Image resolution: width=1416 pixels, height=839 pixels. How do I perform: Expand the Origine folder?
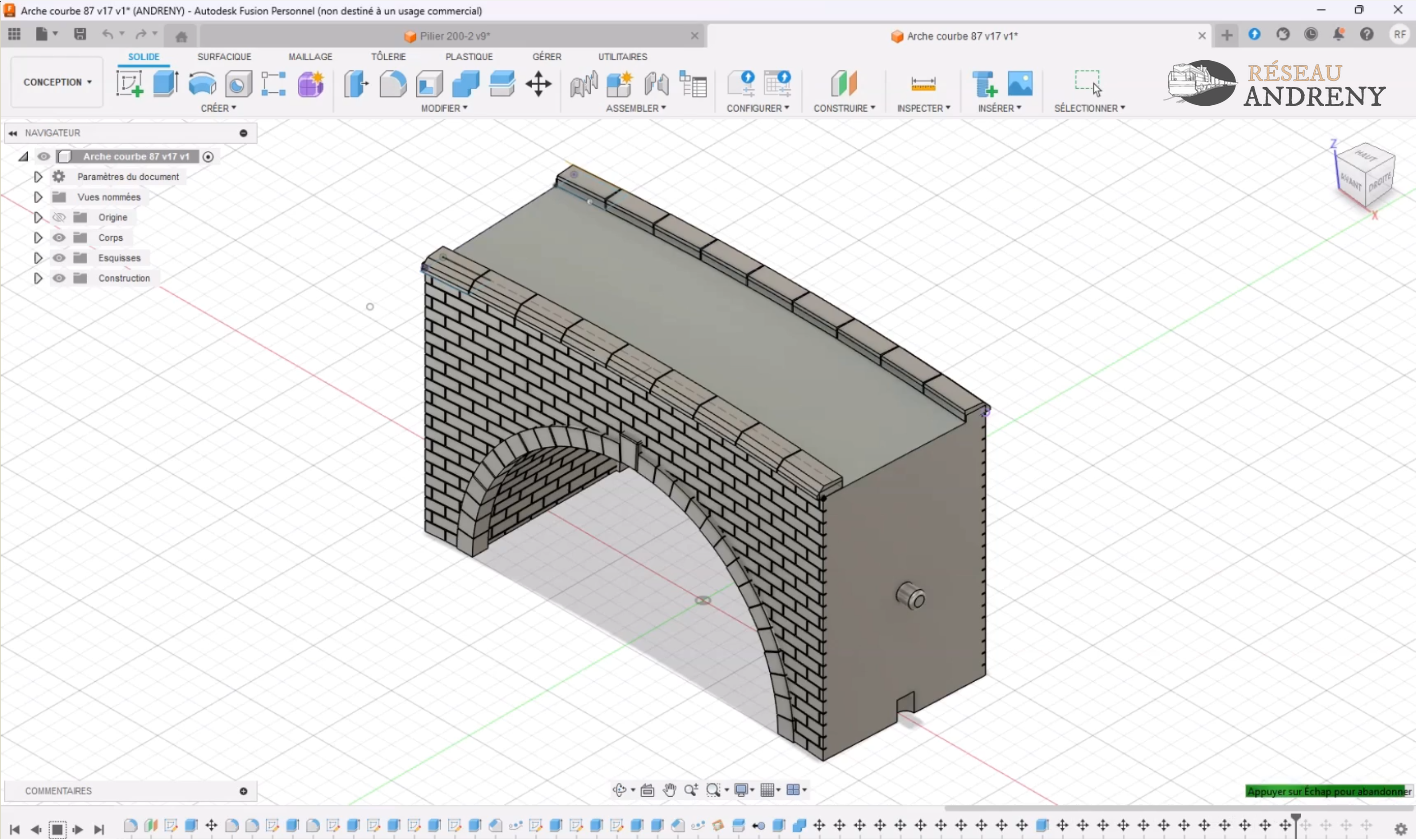38,217
